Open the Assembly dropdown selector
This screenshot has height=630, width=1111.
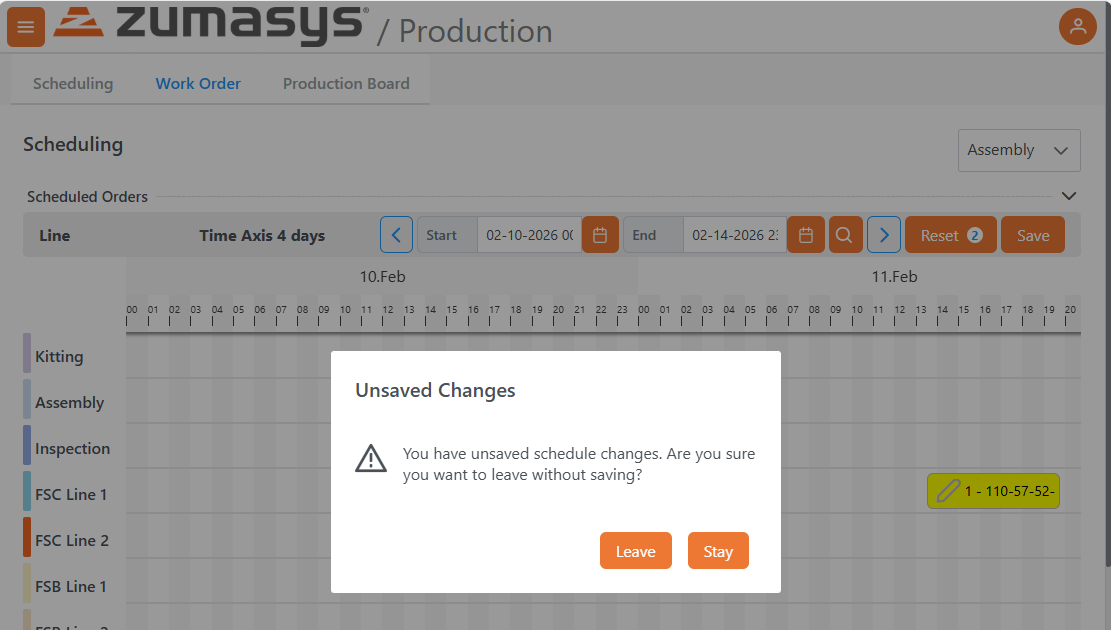pos(1018,150)
